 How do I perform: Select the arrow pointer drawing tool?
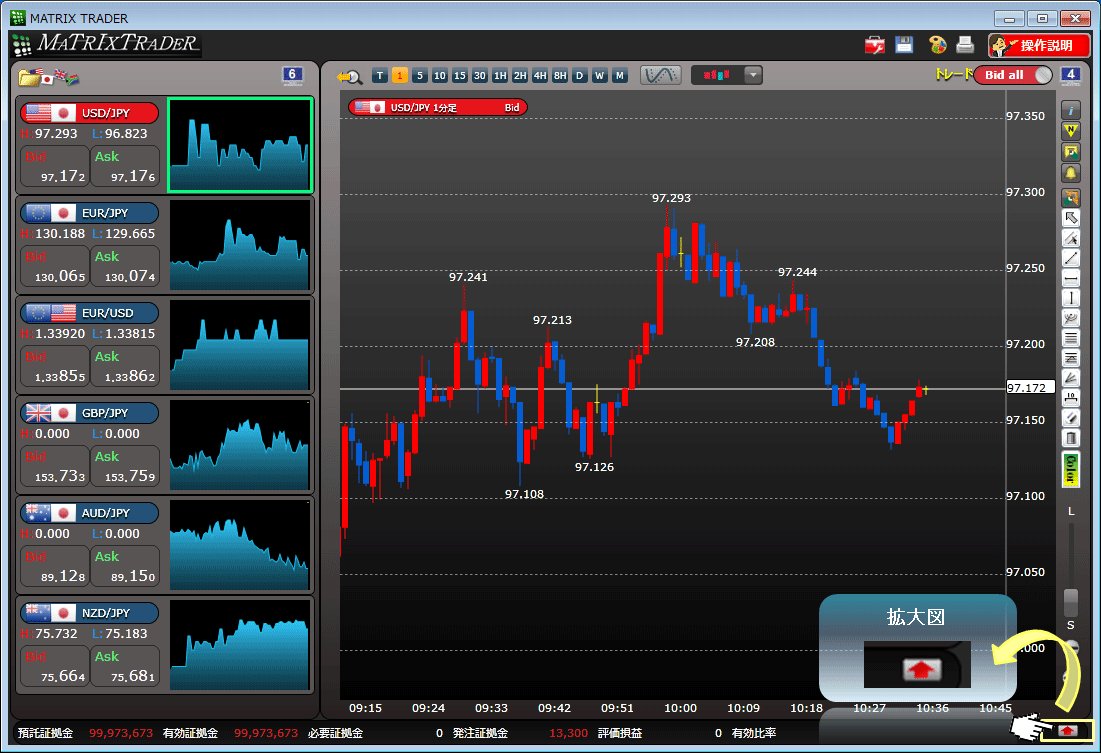[1070, 218]
